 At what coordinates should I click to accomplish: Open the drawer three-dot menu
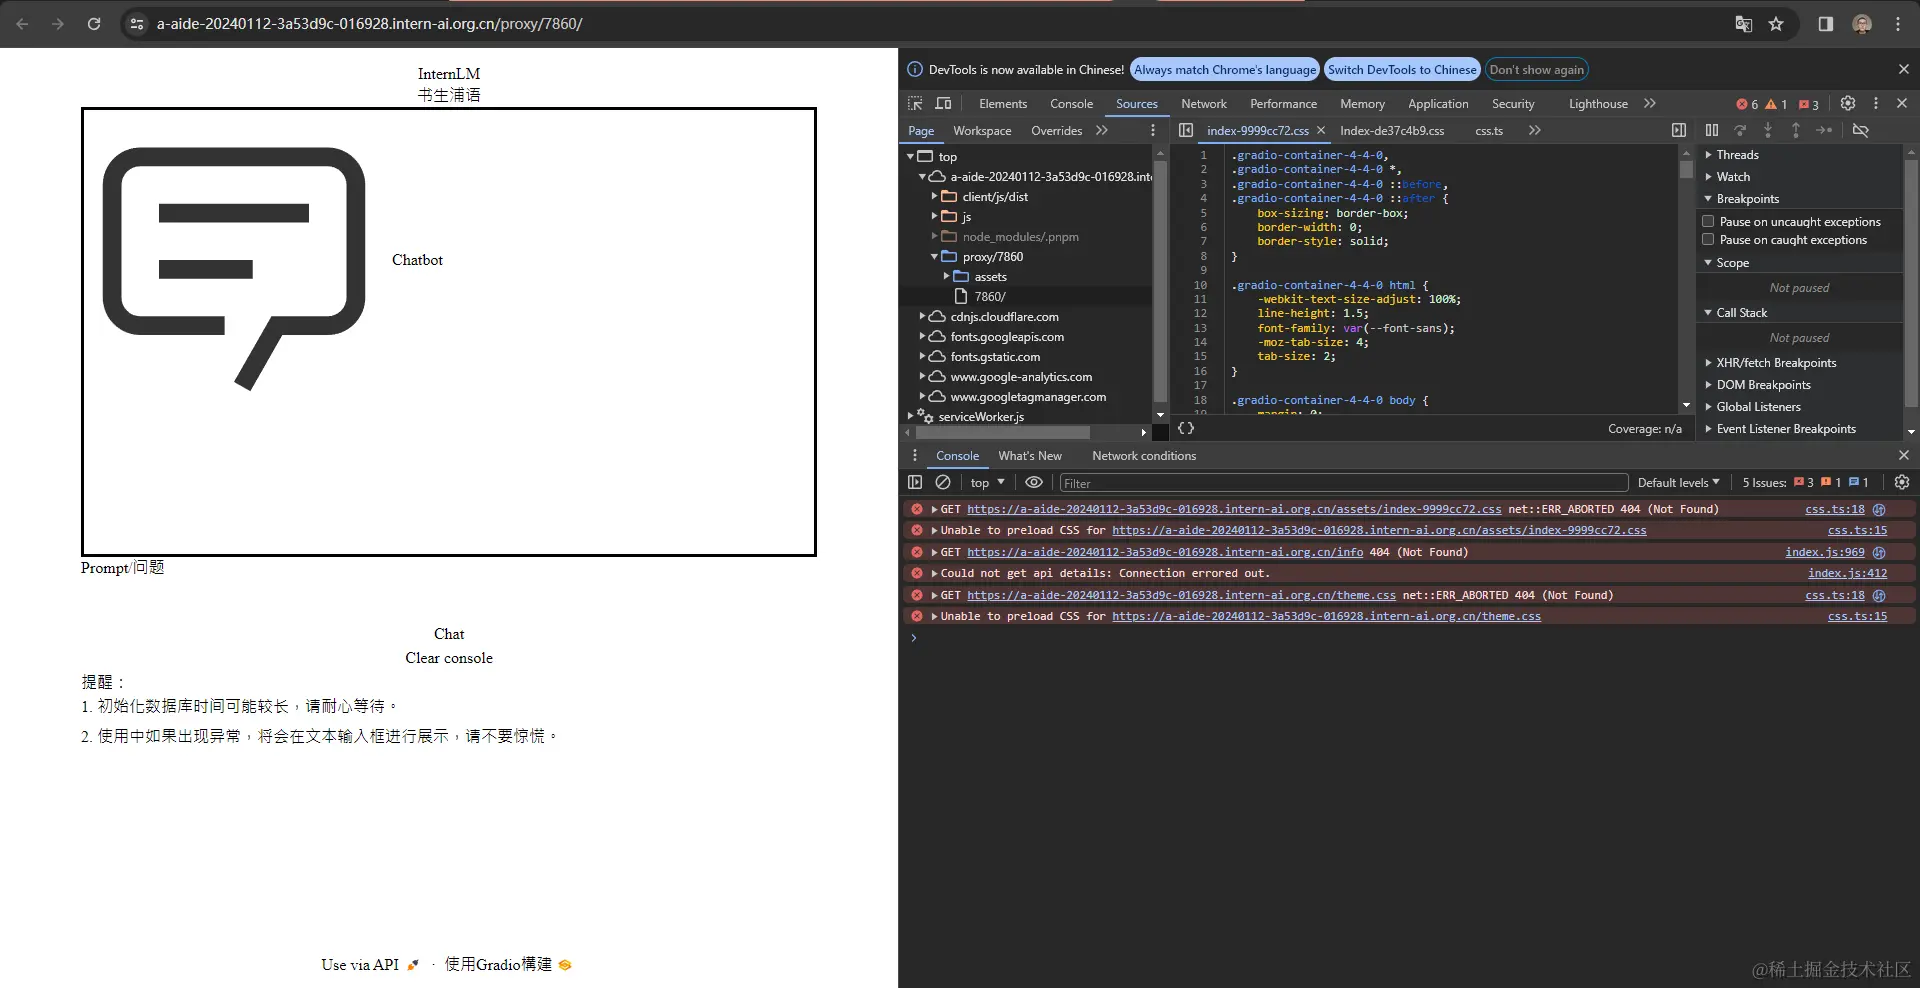click(914, 455)
